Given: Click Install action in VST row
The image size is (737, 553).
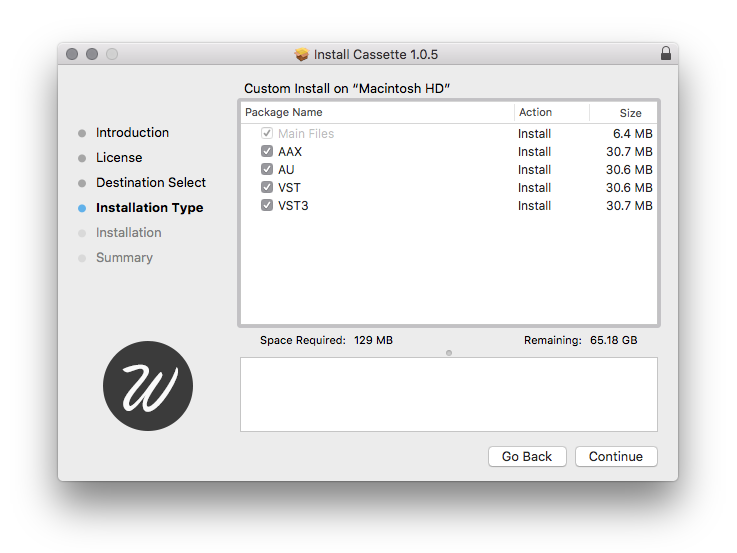Looking at the screenshot, I should [534, 188].
